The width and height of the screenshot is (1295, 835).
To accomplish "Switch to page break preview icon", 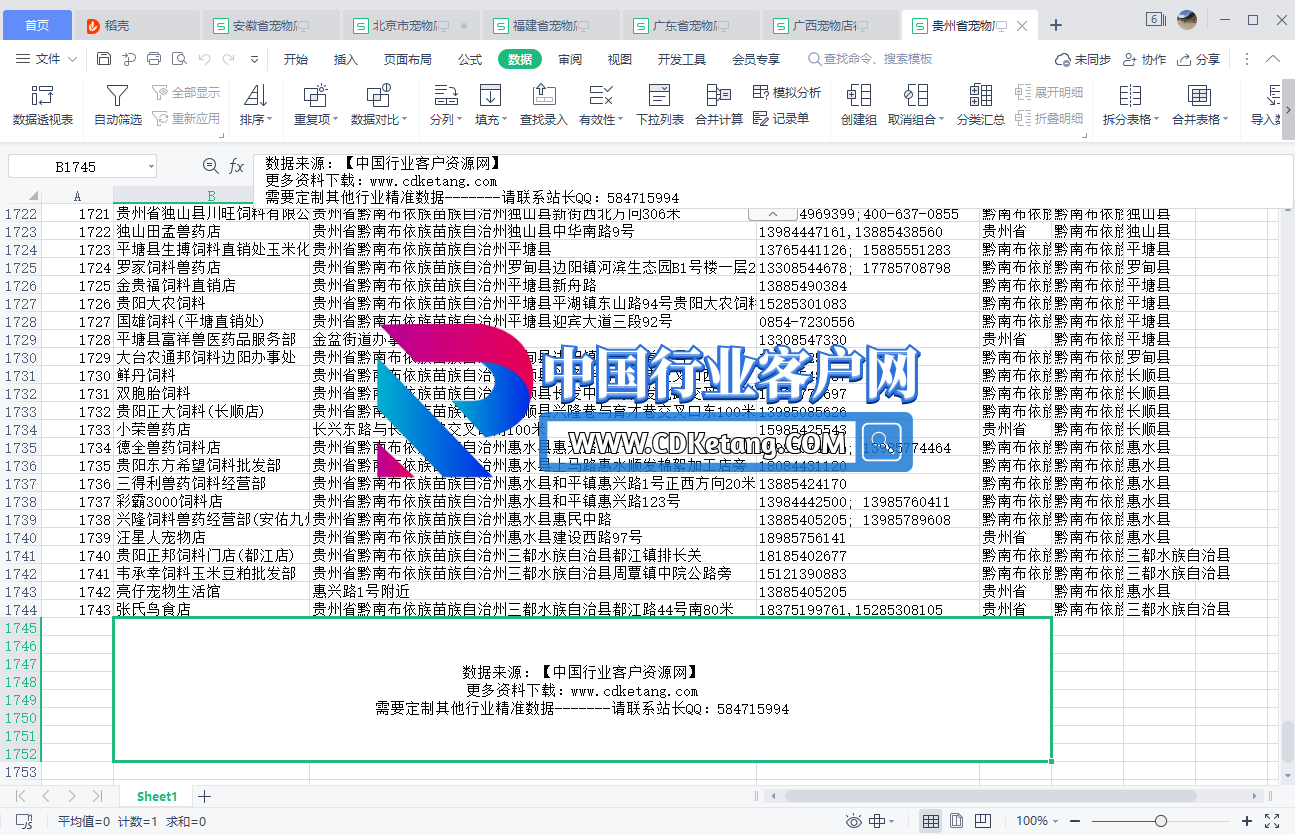I will [x=981, y=821].
